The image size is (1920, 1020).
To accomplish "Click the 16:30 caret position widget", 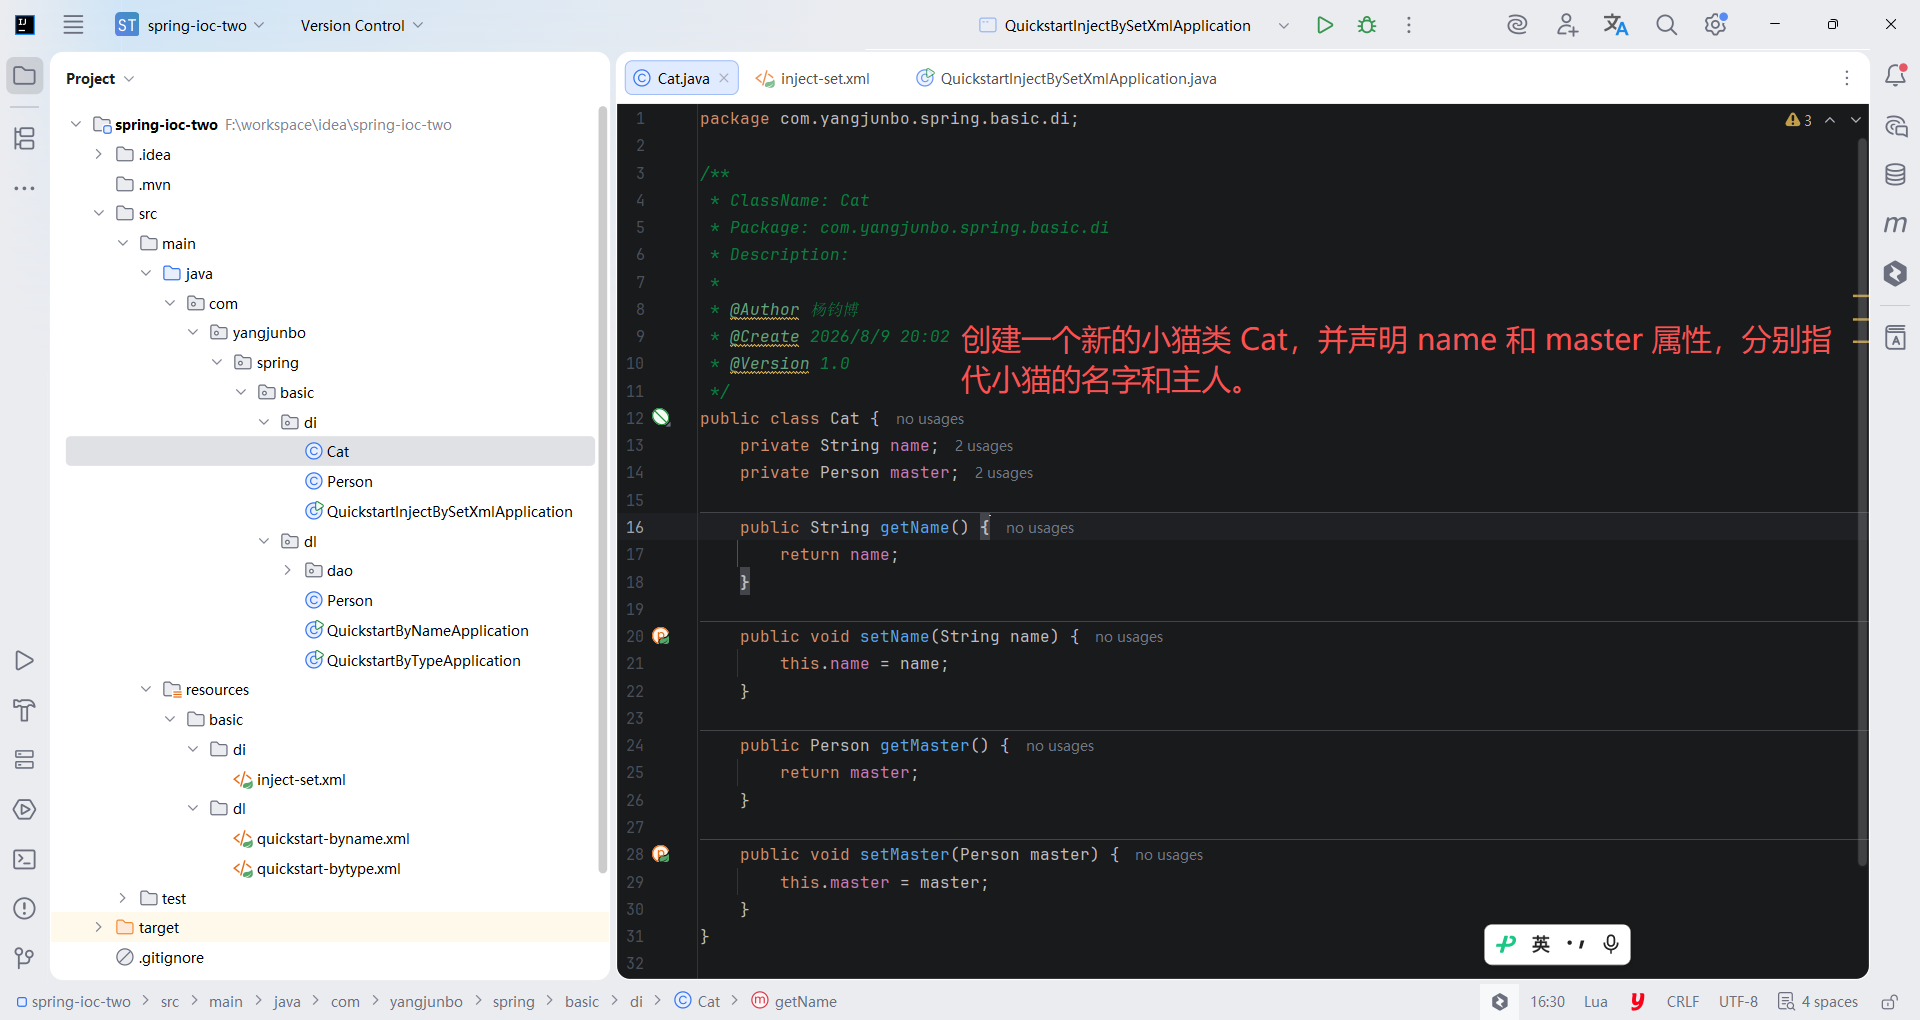I will click(1547, 1001).
